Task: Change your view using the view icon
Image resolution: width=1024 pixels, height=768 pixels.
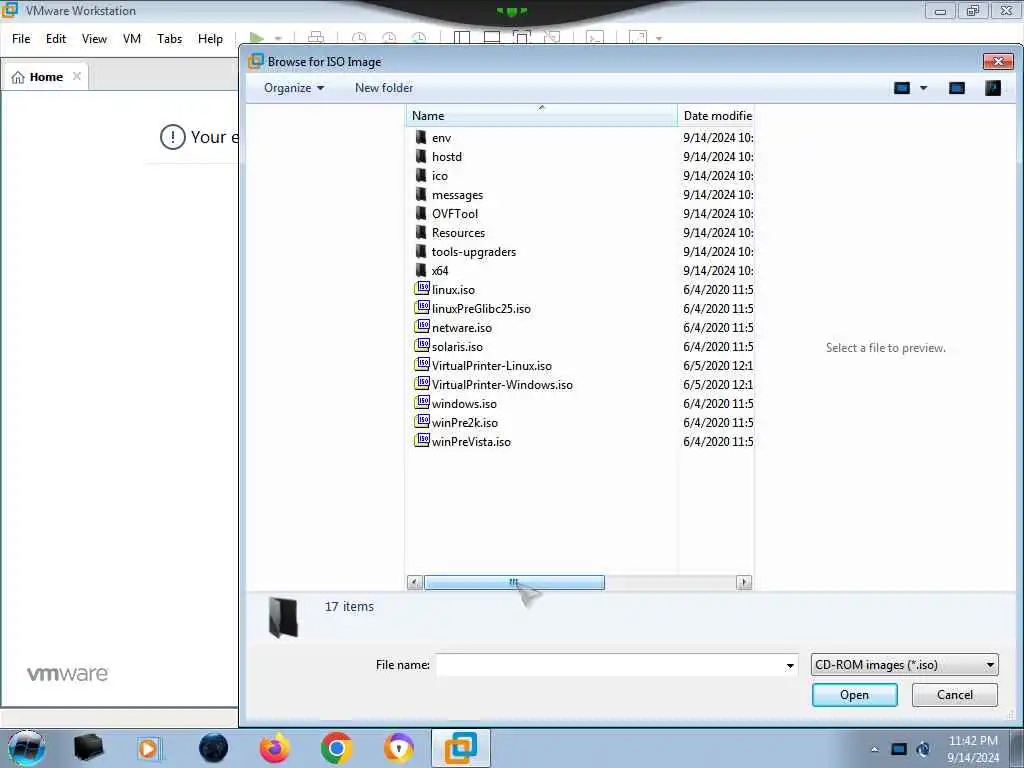Action: click(x=902, y=88)
